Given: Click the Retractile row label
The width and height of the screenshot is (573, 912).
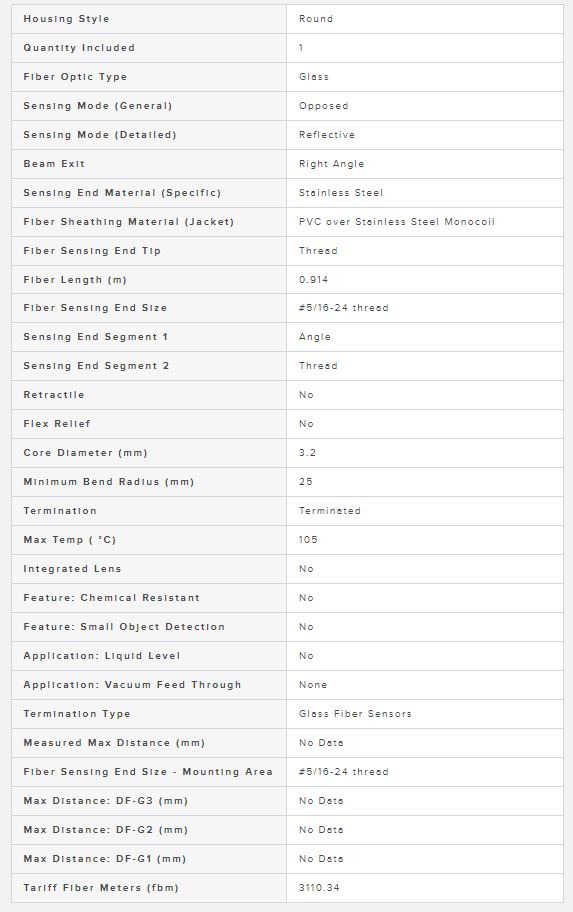Looking at the screenshot, I should pos(54,395).
